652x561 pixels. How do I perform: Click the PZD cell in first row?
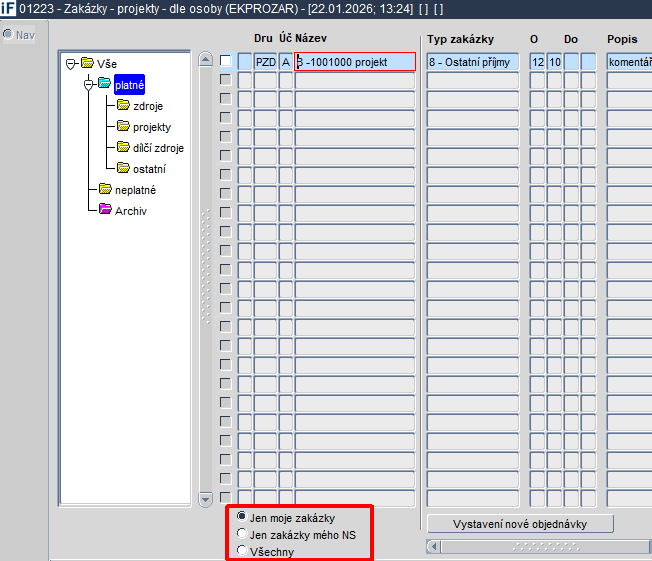coord(265,62)
